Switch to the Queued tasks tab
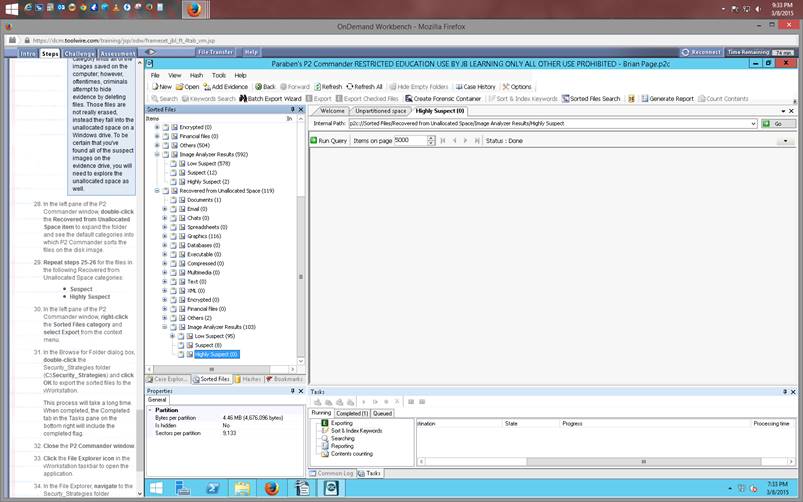The width and height of the screenshot is (803, 502). (382, 413)
